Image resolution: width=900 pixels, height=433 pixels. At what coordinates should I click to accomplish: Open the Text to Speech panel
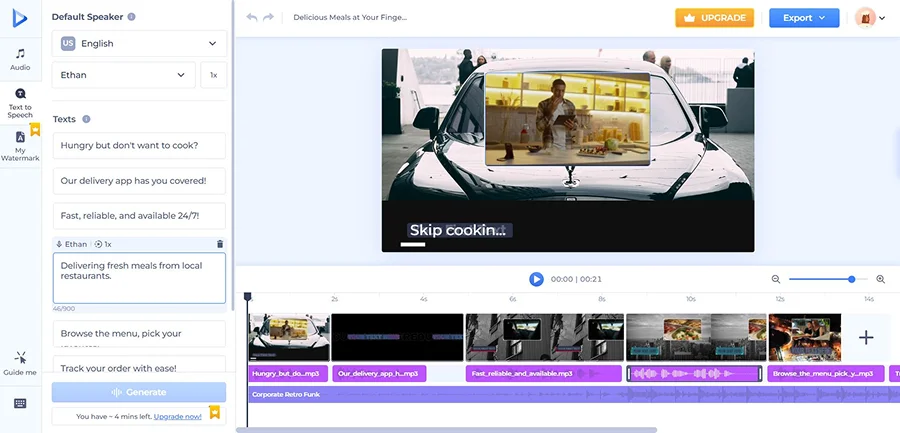pos(20,102)
